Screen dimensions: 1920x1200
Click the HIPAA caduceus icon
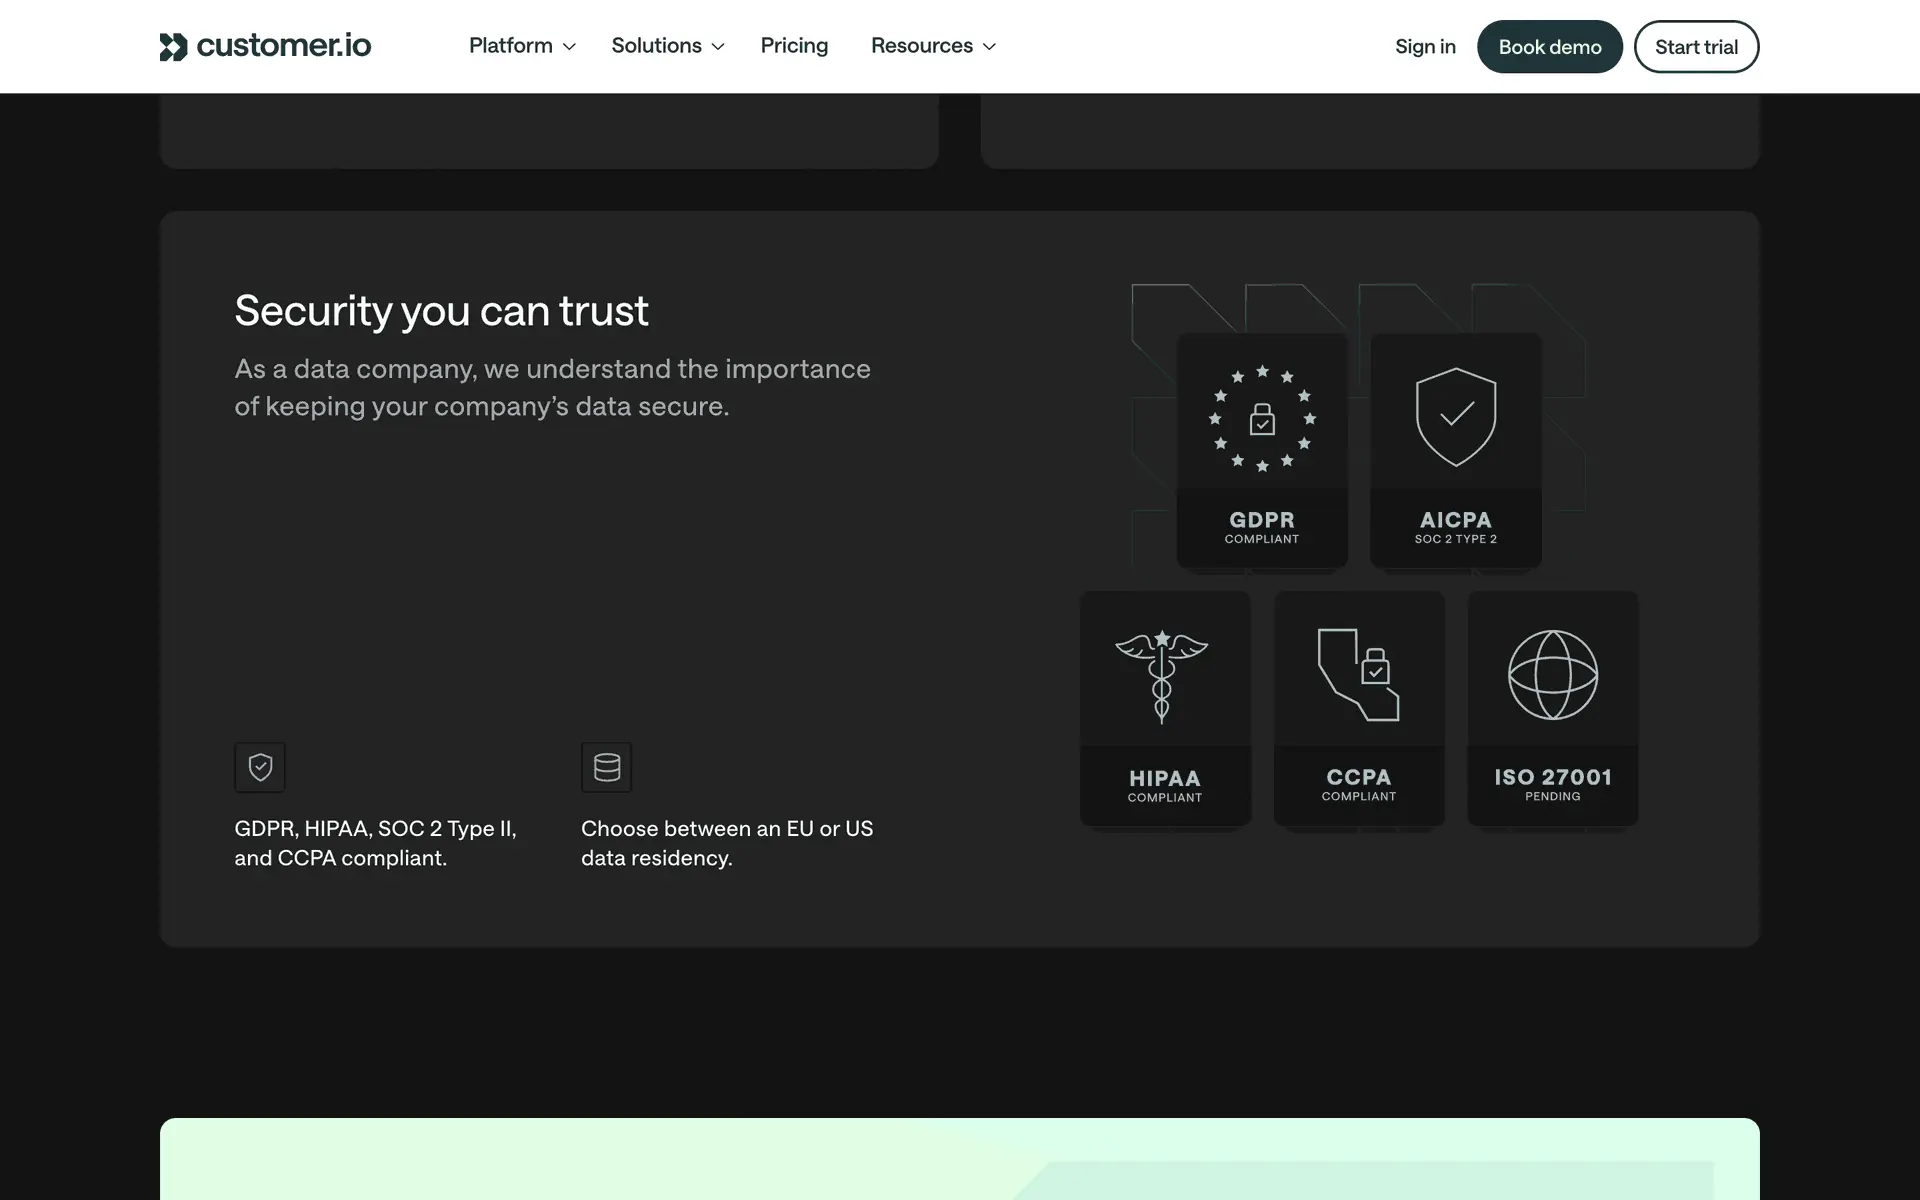coord(1162,676)
